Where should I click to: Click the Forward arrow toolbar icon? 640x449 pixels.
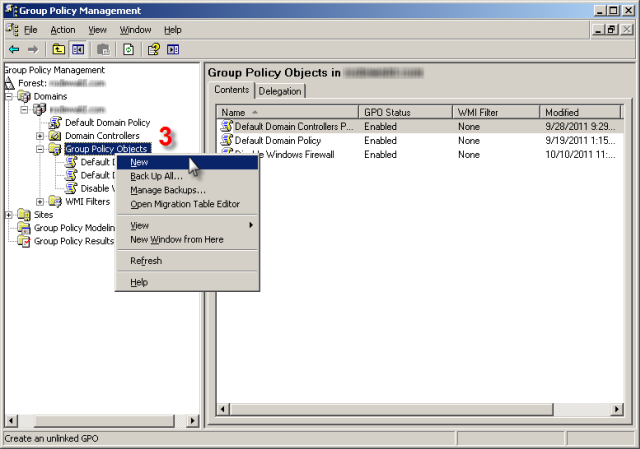coord(33,49)
